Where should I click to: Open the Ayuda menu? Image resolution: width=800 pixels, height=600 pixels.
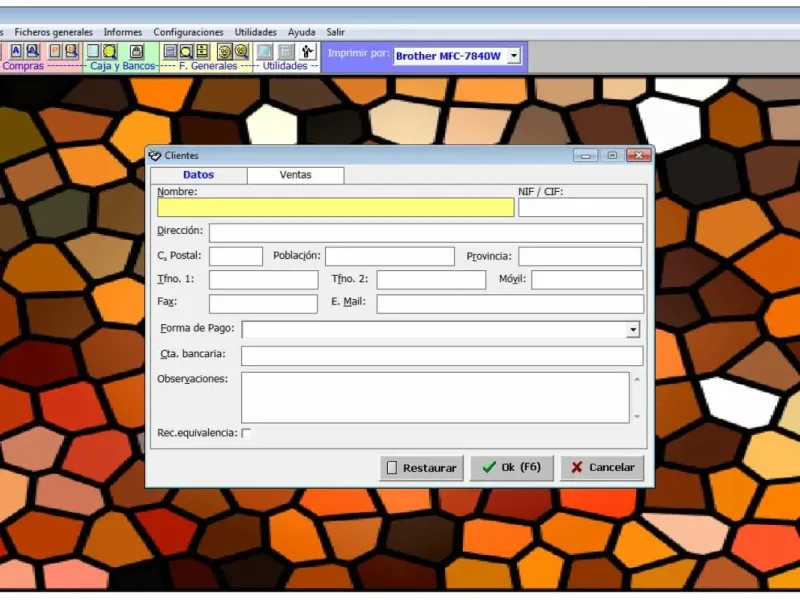tap(302, 32)
